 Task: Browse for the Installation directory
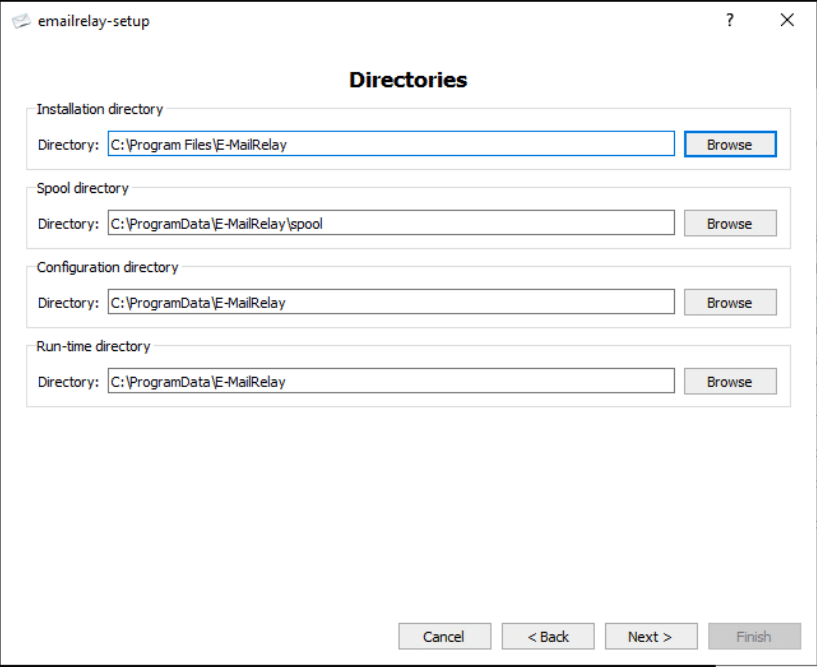pyautogui.click(x=730, y=144)
